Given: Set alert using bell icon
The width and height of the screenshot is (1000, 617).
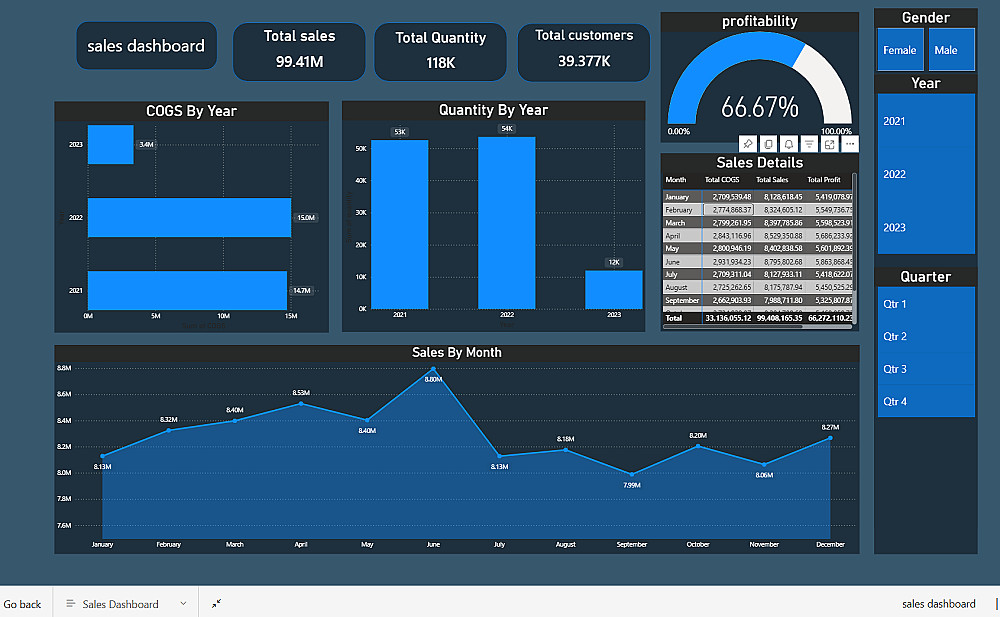Looking at the screenshot, I should tap(789, 144).
